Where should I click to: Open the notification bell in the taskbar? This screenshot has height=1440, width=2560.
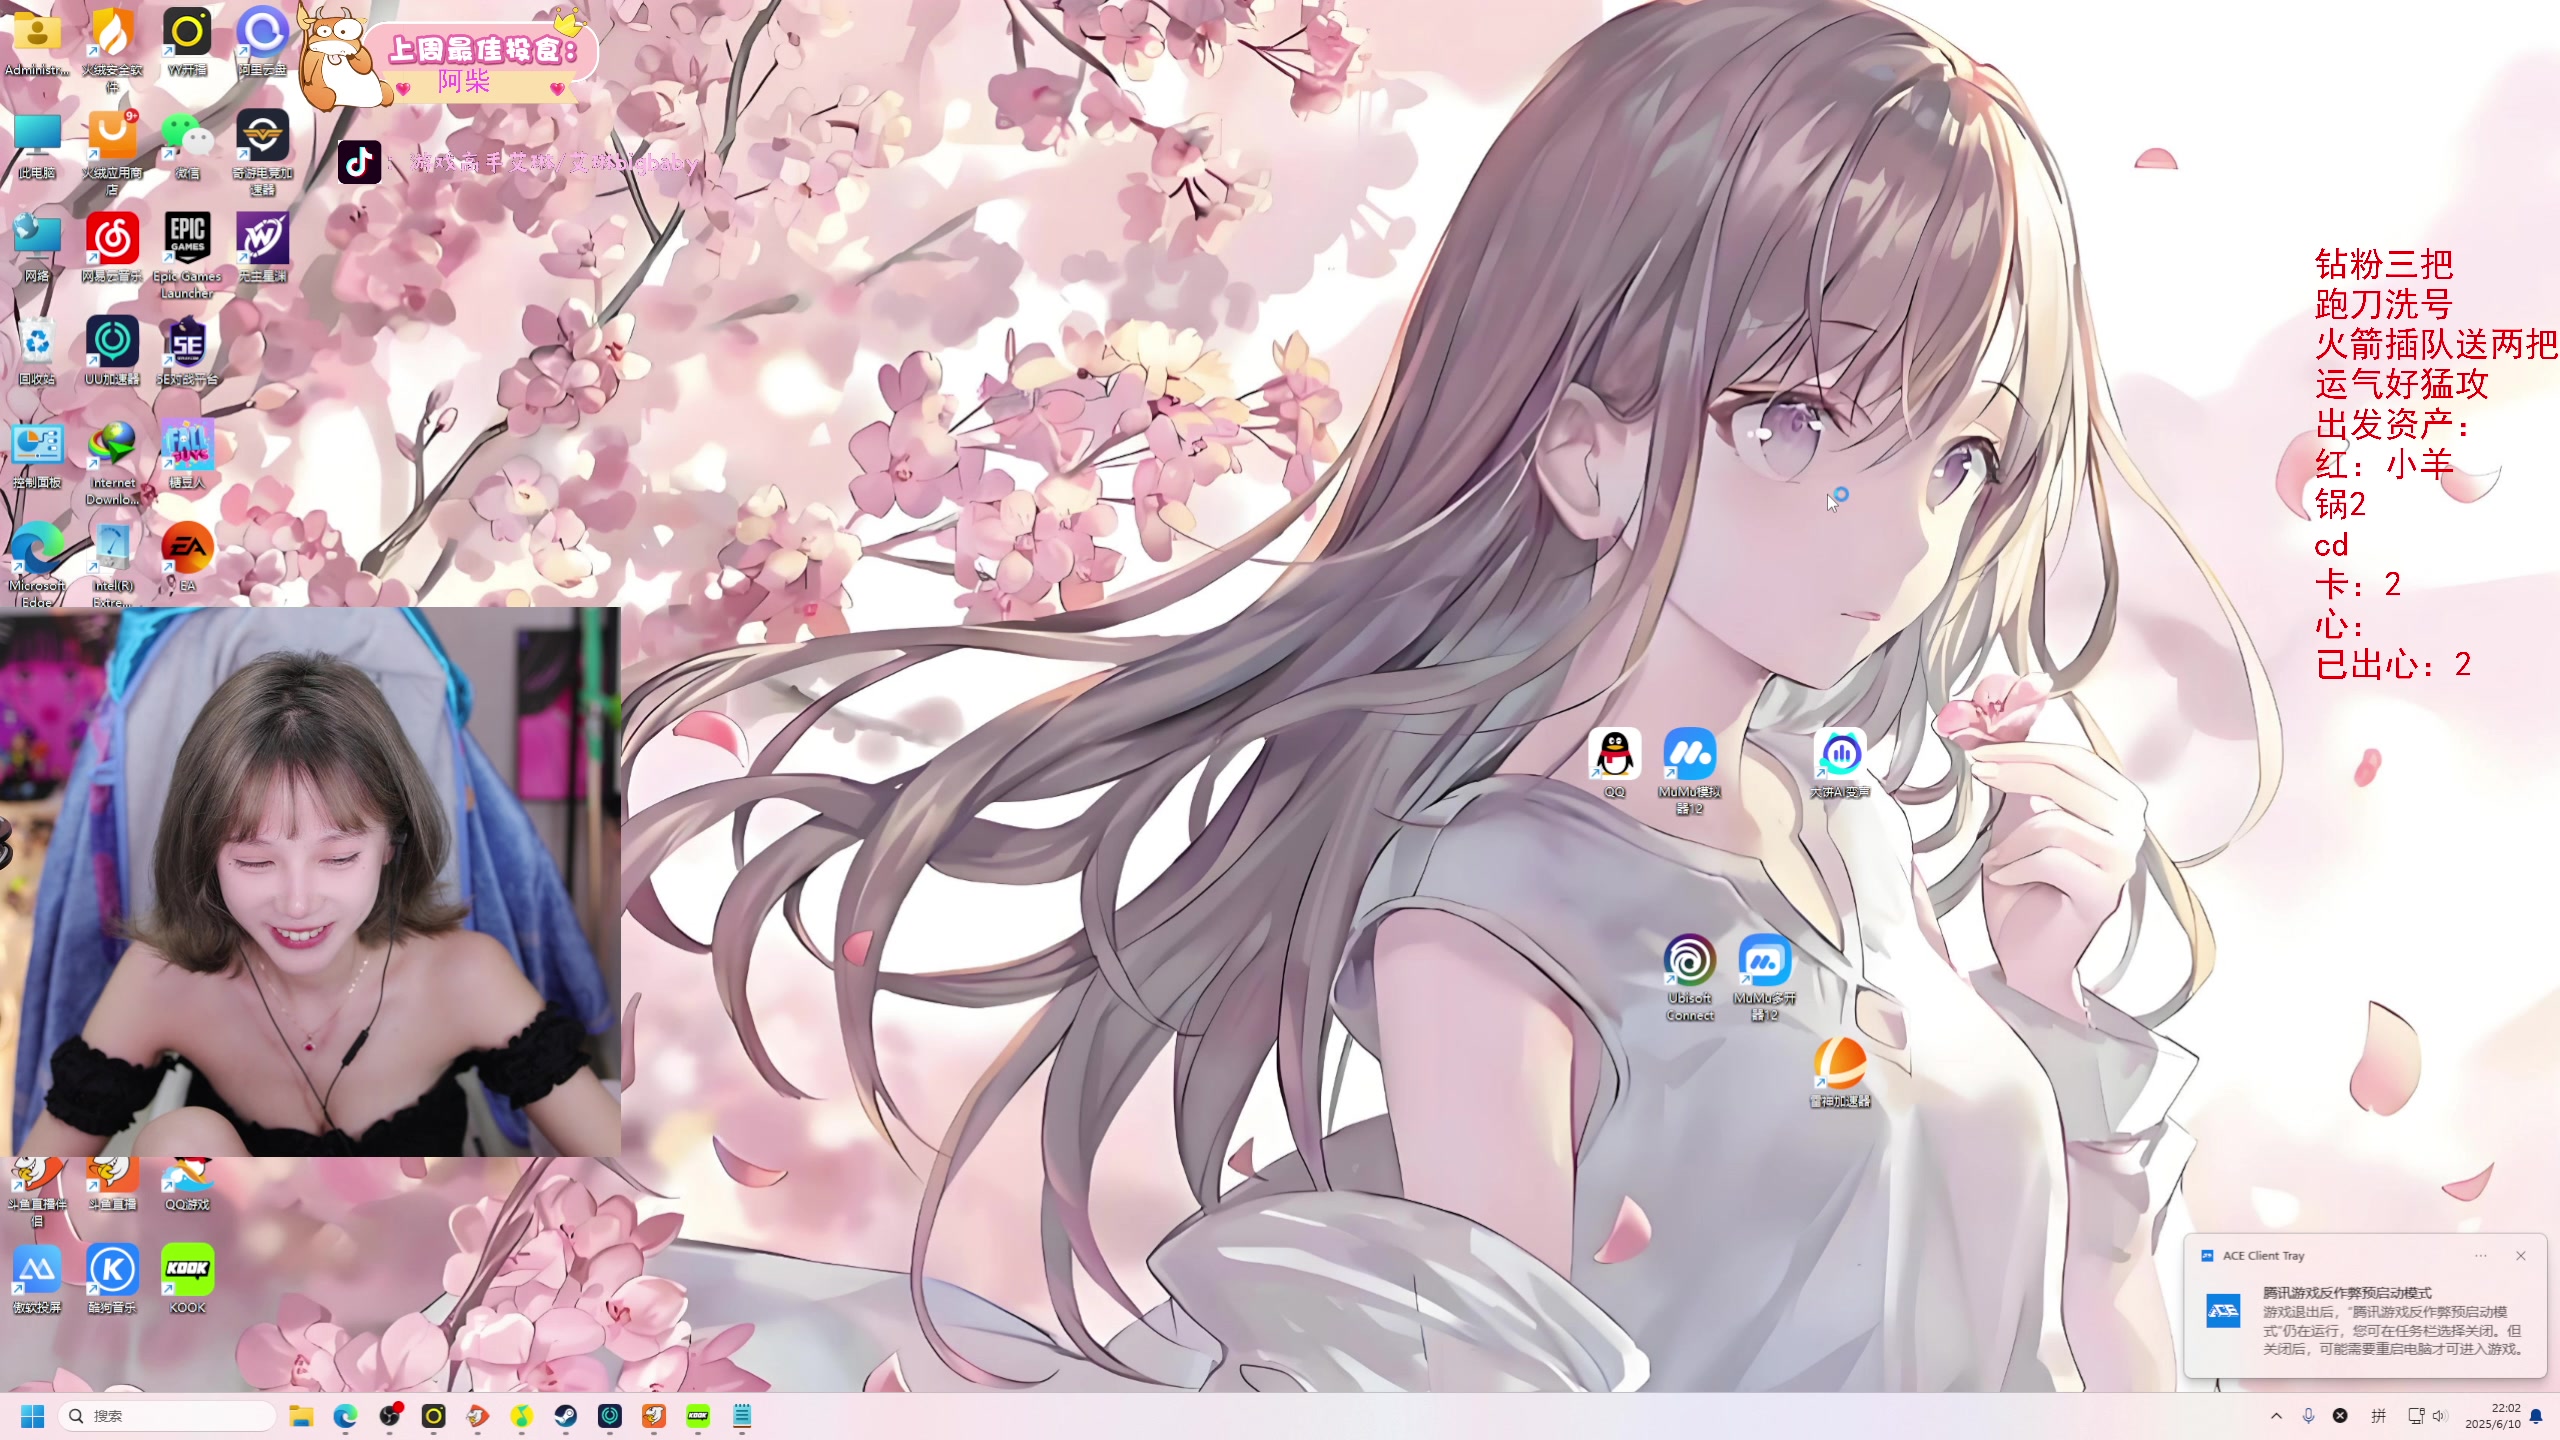(2536, 1416)
